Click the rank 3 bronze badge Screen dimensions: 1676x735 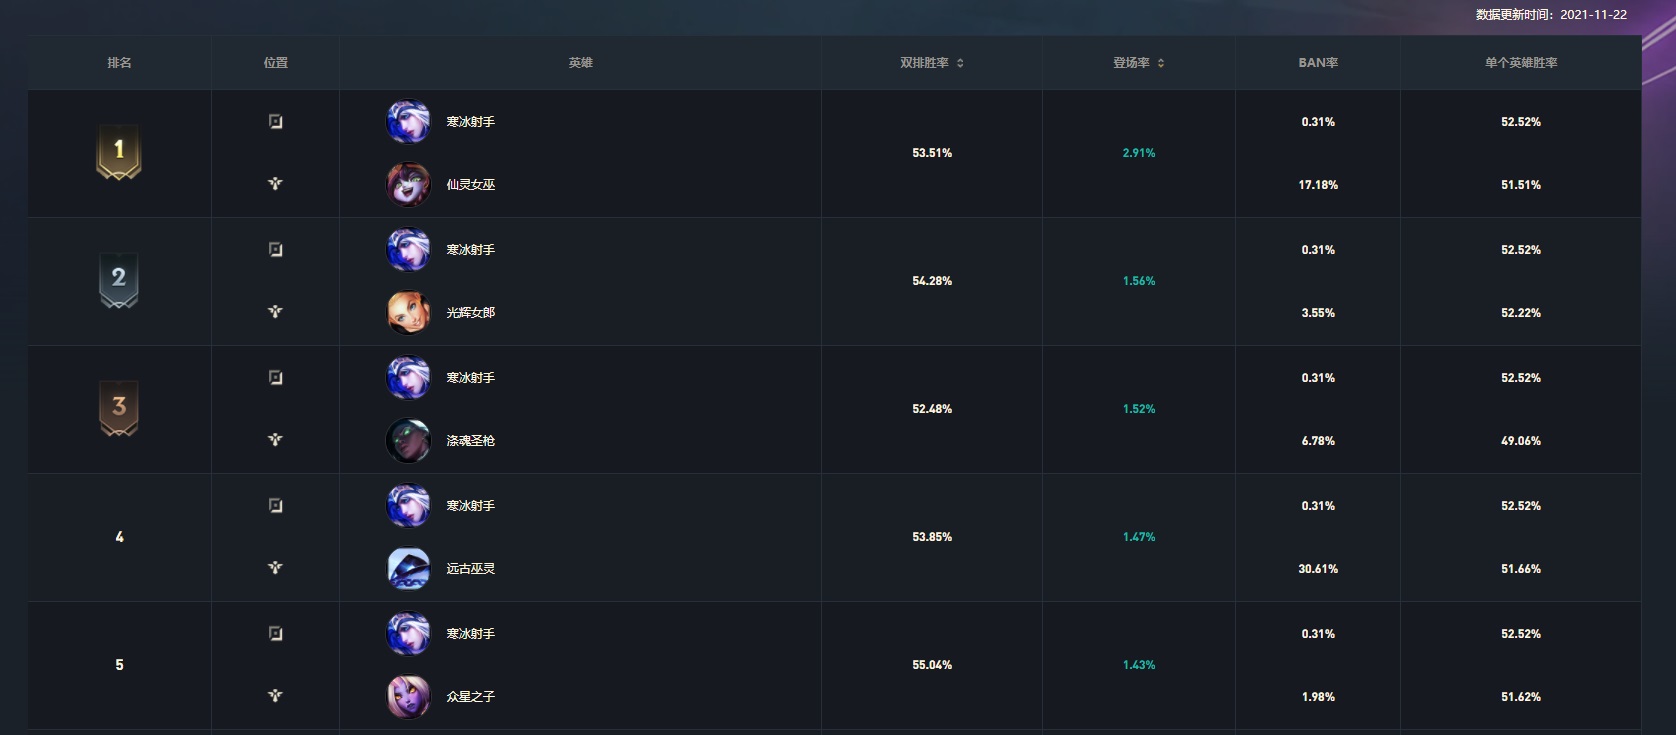coord(119,408)
